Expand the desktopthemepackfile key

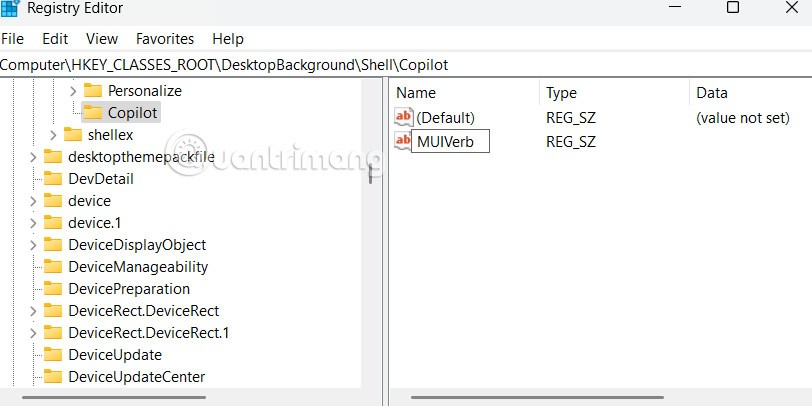pyautogui.click(x=33, y=157)
